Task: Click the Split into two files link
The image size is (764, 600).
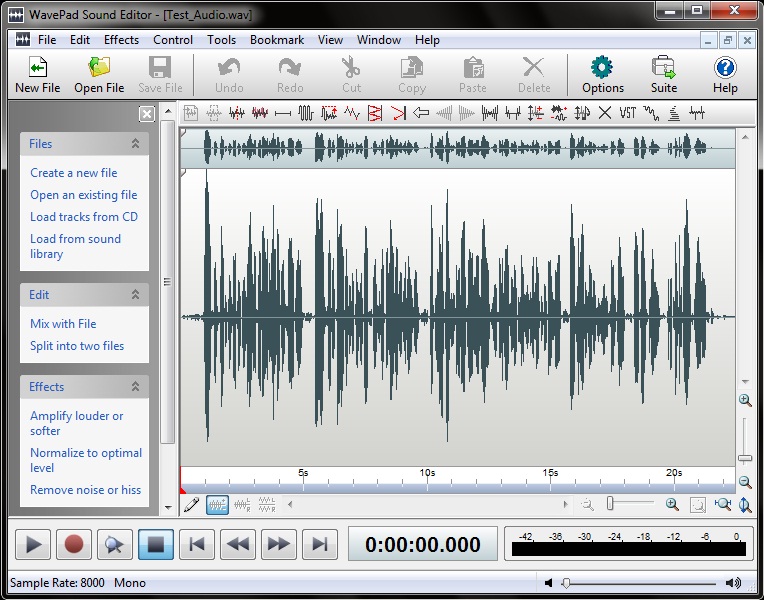Action: [77, 346]
